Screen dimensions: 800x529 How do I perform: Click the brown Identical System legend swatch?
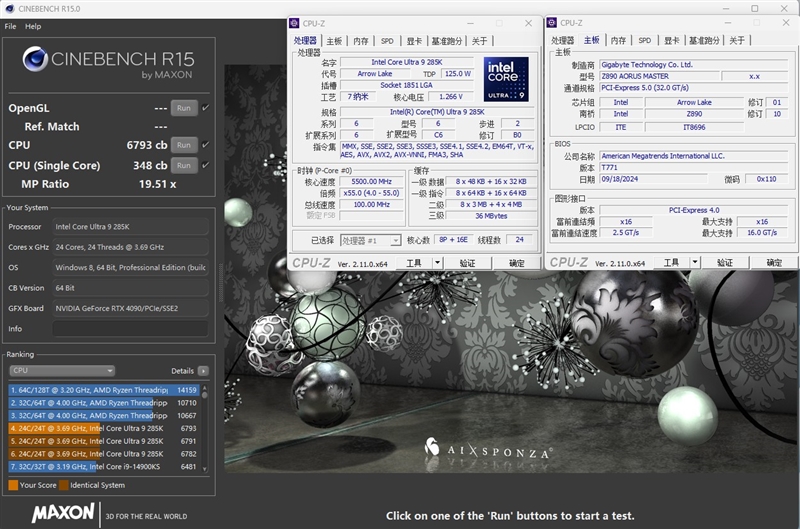[64, 485]
